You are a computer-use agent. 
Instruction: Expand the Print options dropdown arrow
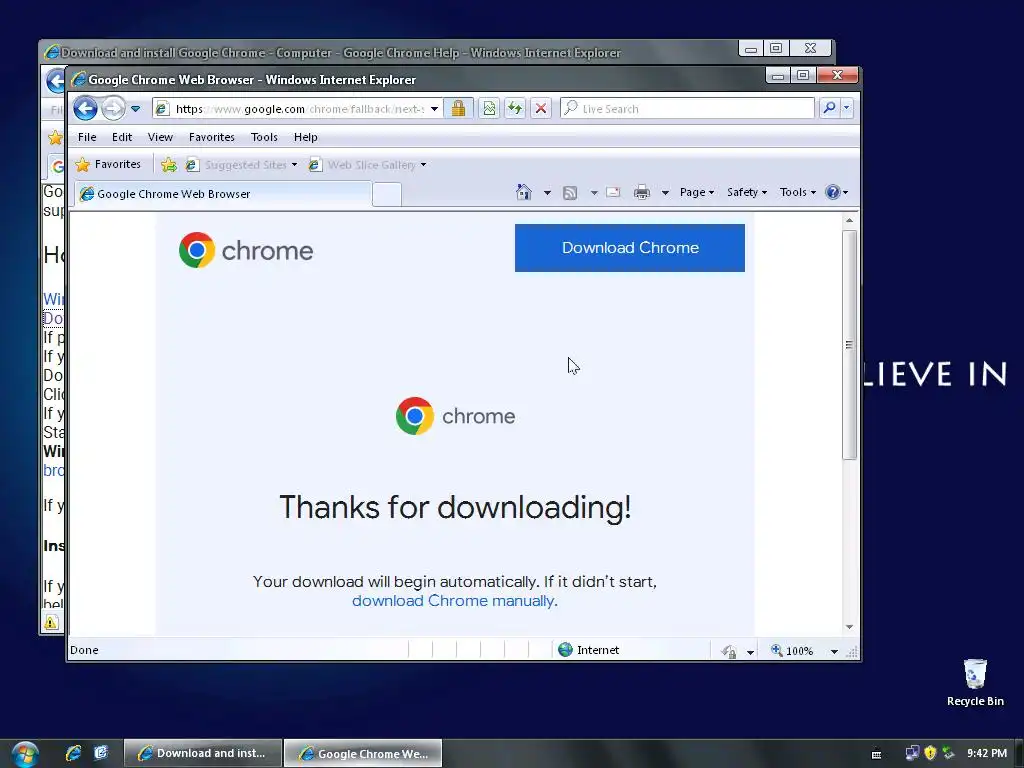pos(665,193)
